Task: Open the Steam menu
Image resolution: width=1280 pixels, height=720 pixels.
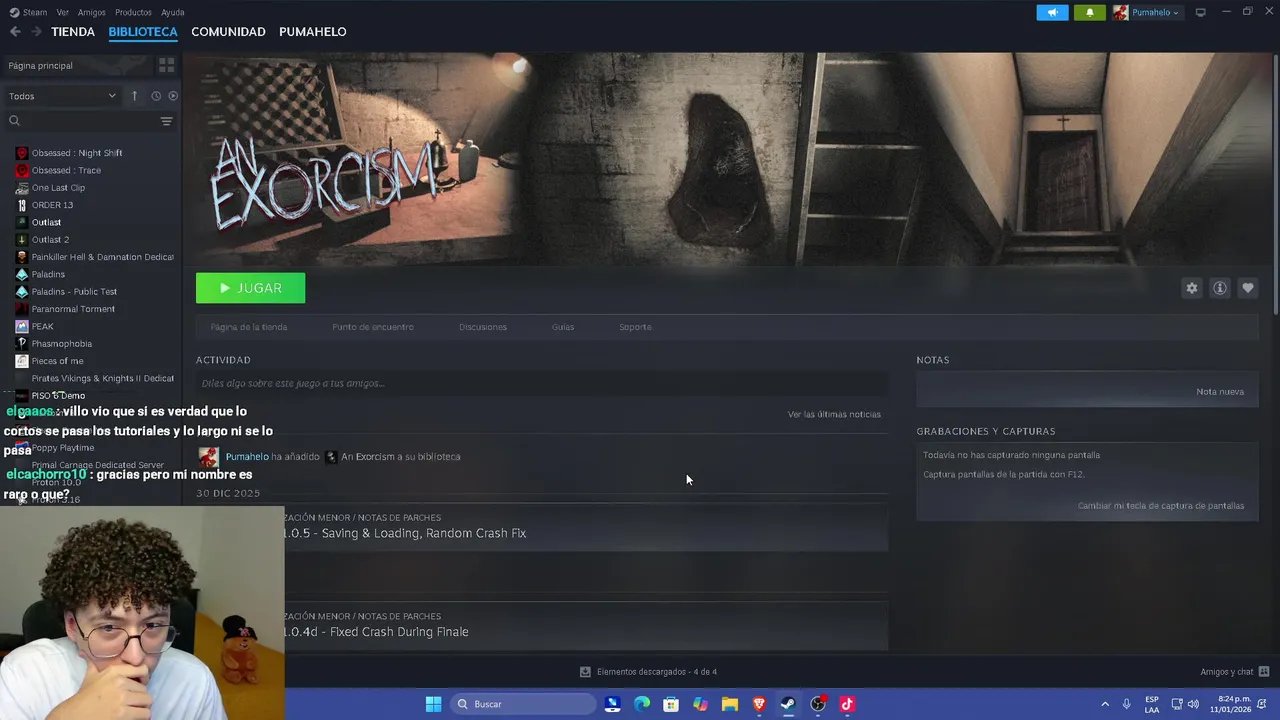Action: coord(35,12)
